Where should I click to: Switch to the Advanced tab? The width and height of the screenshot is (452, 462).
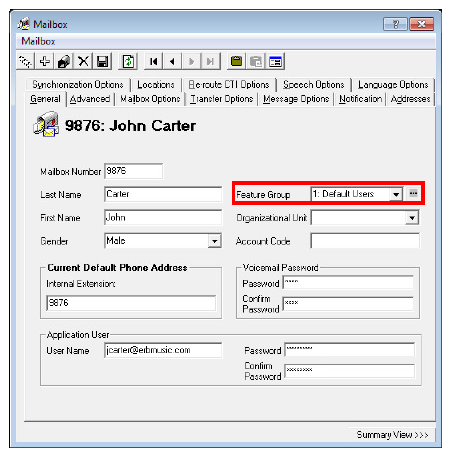(x=90, y=99)
